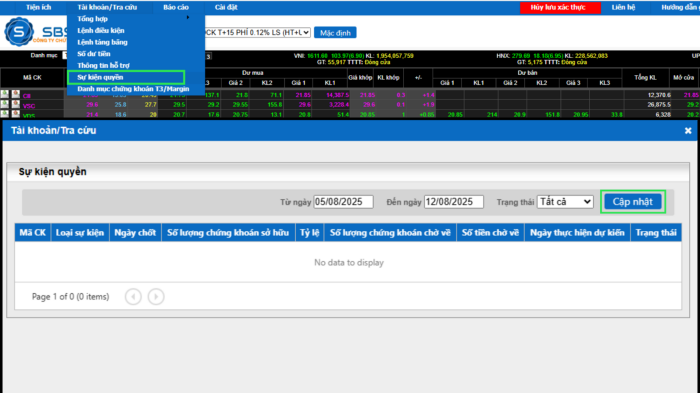Click Số lượng chứng khoán sở hữu header
This screenshot has height=393, width=700.
click(x=228, y=233)
